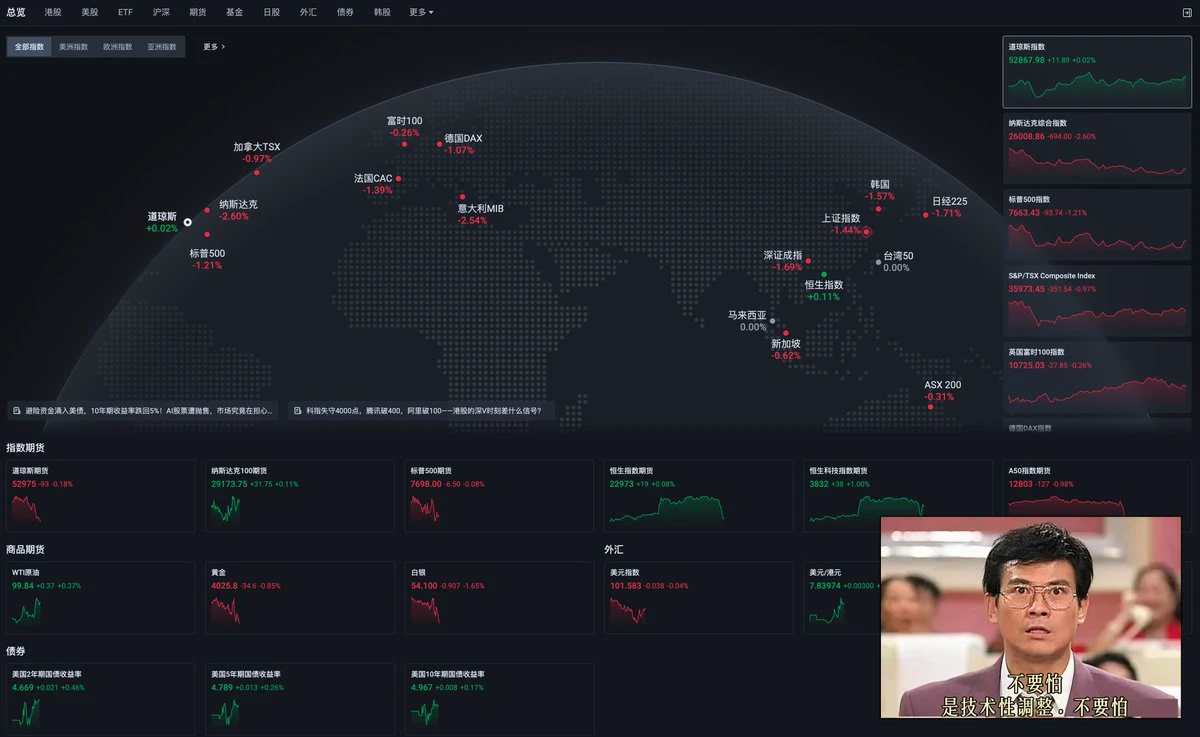Viewport: 1200px width, 737px height.
Task: Open the WTI原油 commodity card
Action: click(101, 597)
